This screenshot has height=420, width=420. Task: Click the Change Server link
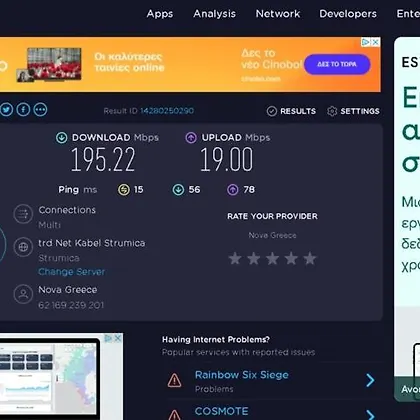72,272
